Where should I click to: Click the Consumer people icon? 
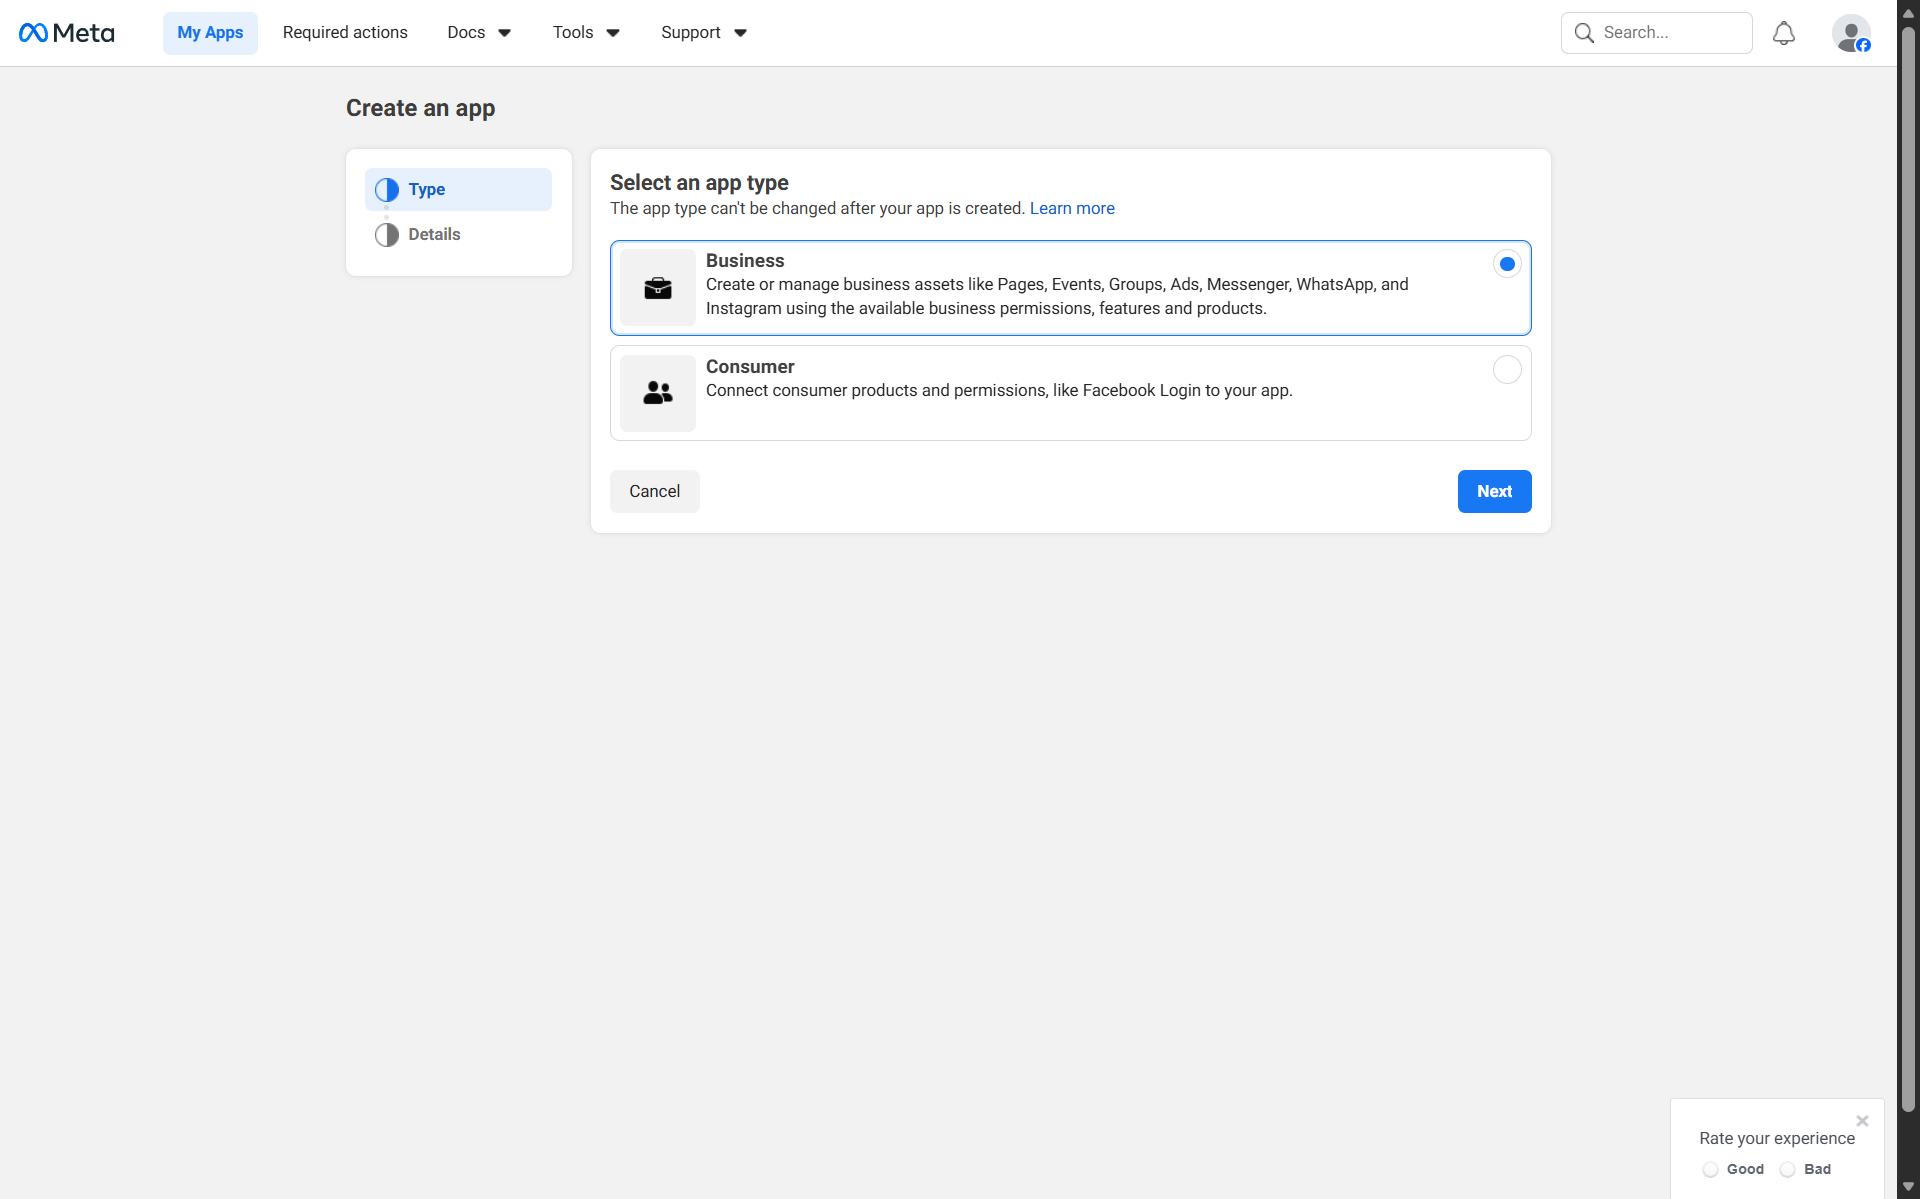658,393
